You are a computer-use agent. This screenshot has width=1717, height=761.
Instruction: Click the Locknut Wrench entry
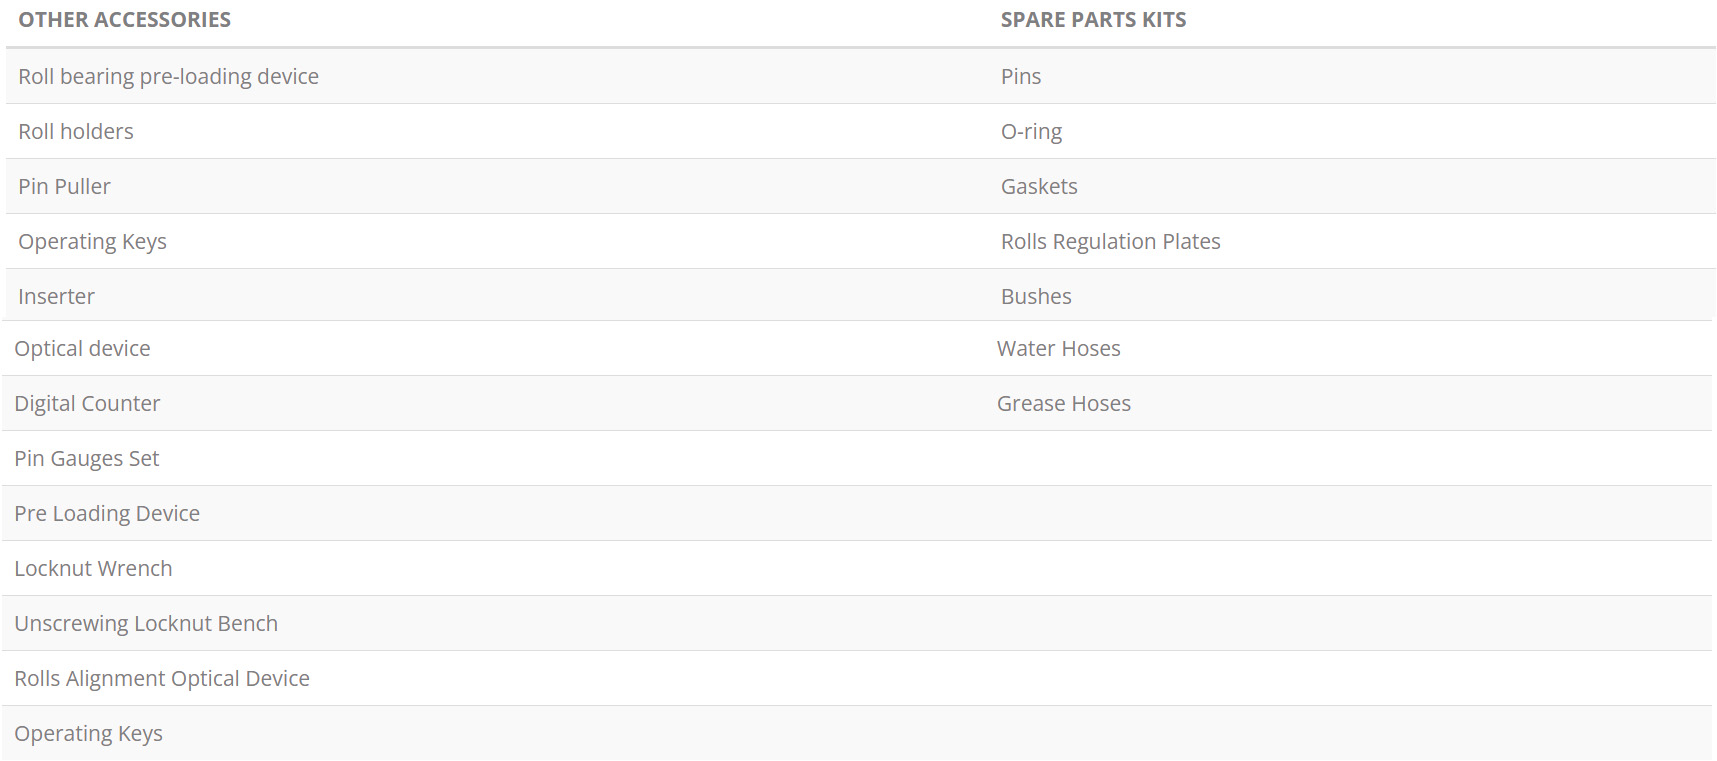[93, 569]
